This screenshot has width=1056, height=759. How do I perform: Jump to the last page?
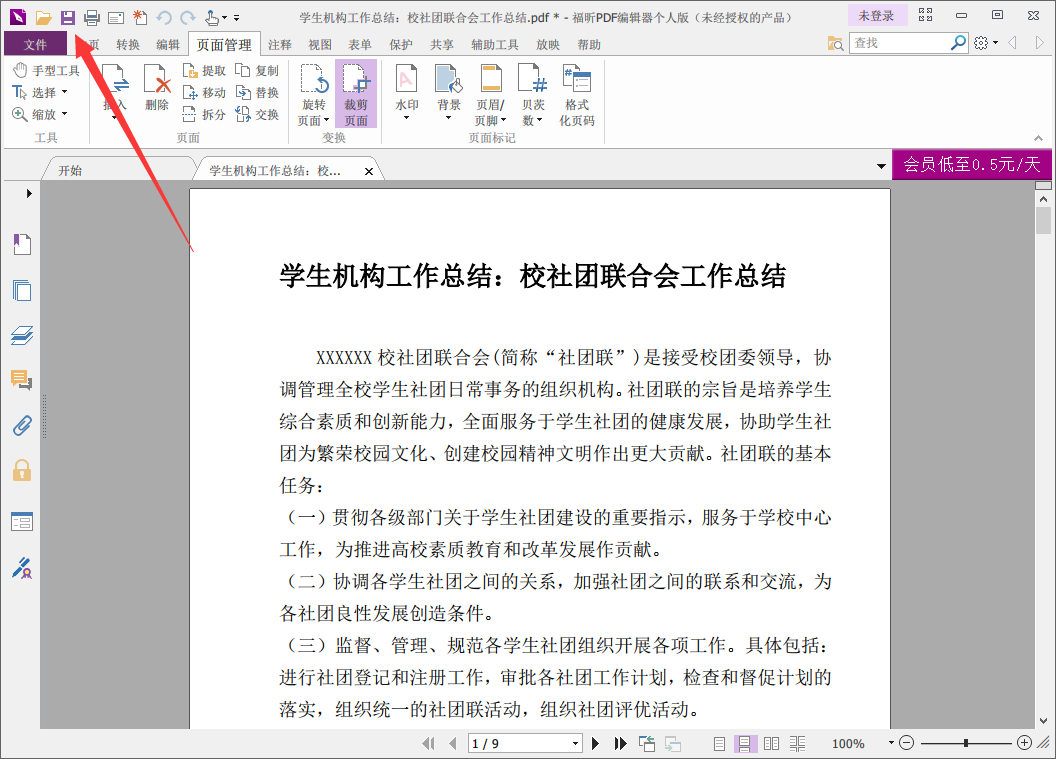(620, 744)
